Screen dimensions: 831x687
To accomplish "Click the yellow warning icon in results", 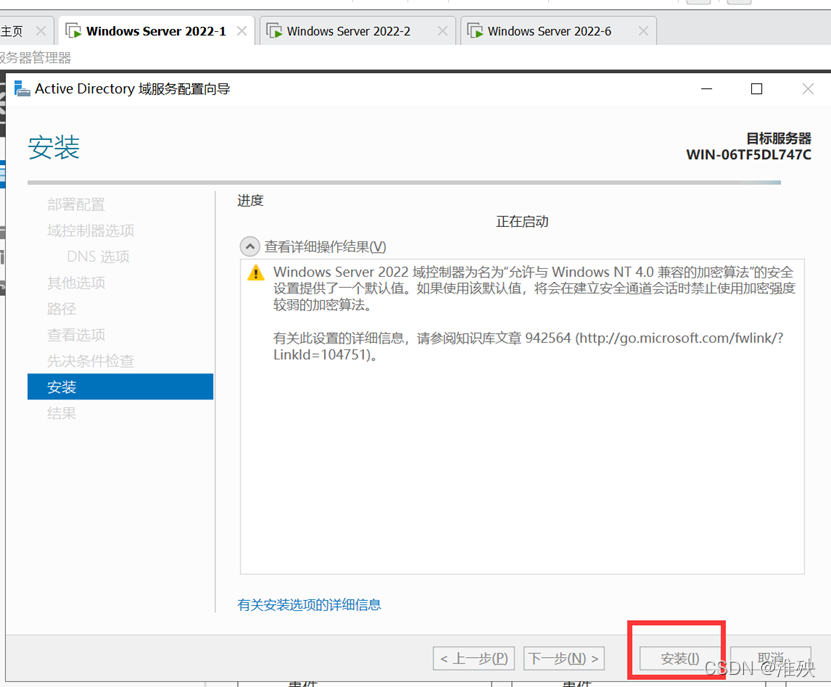I will coord(256,273).
